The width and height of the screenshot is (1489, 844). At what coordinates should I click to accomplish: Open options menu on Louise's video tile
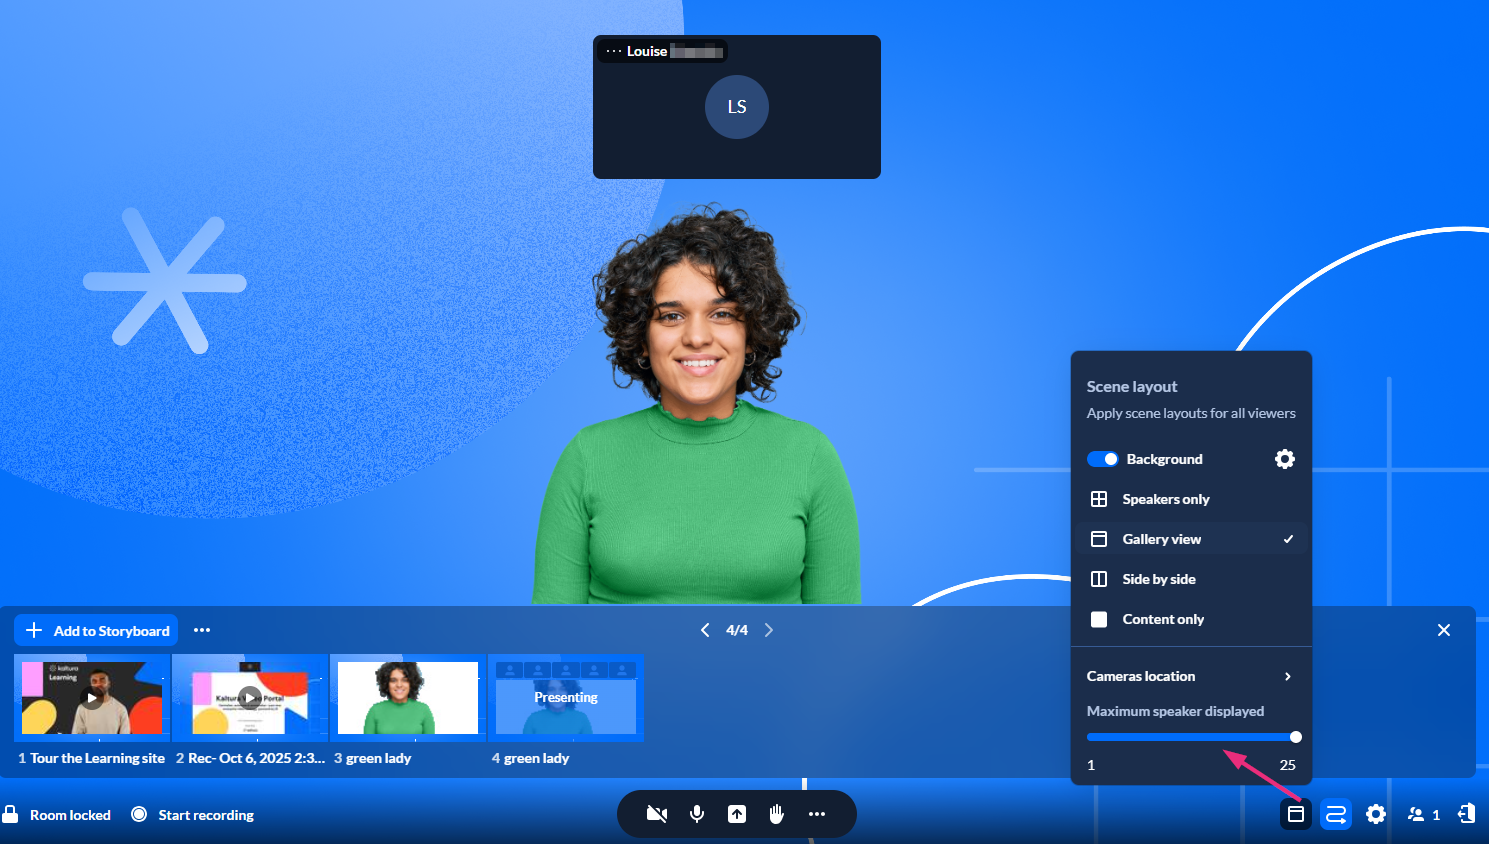point(614,51)
